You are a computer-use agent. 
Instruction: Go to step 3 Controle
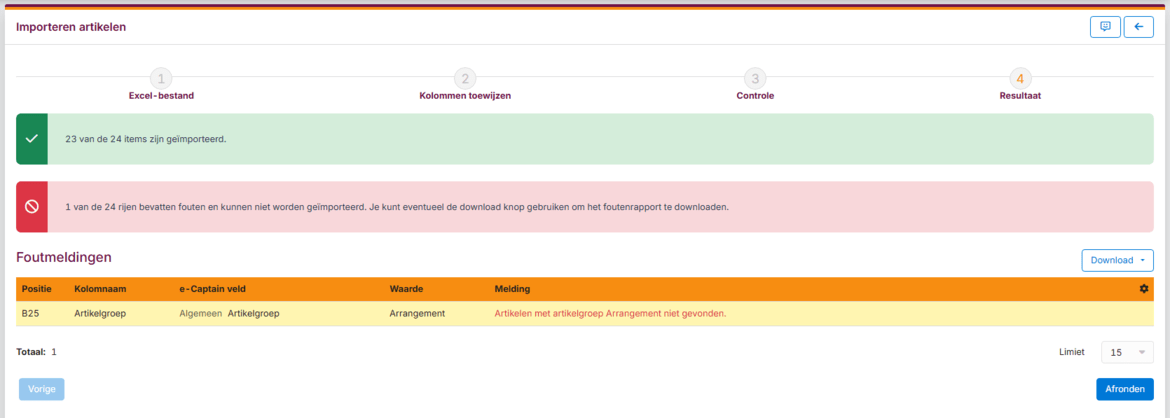pos(755,85)
